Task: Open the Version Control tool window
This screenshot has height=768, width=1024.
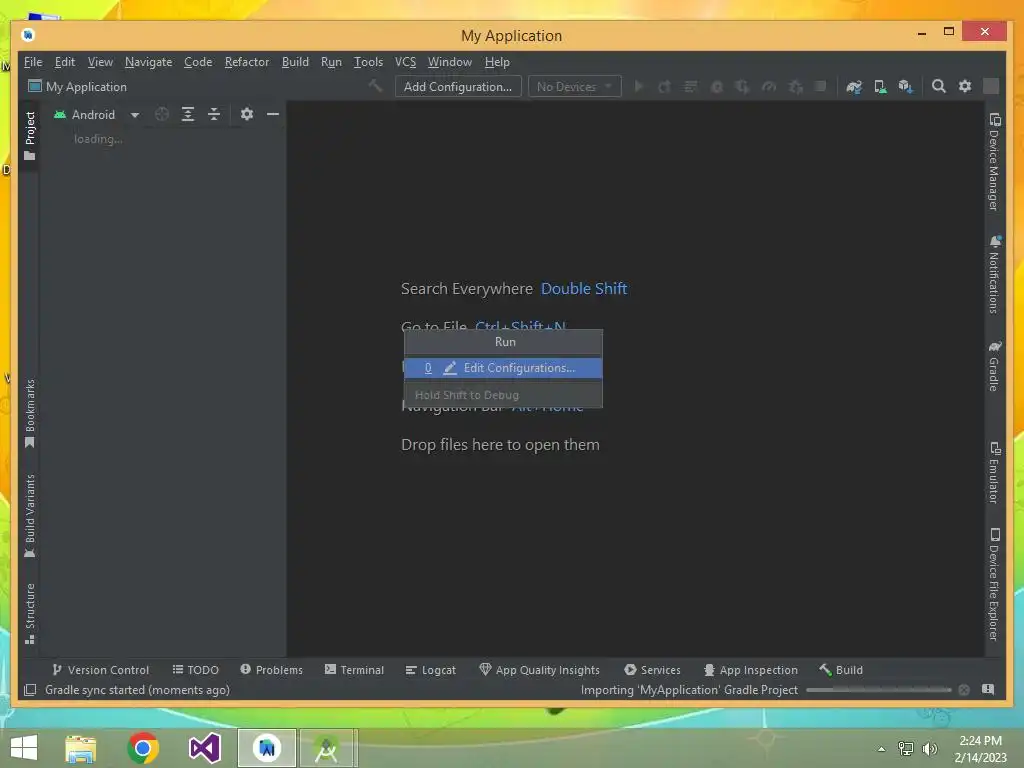Action: (101, 670)
